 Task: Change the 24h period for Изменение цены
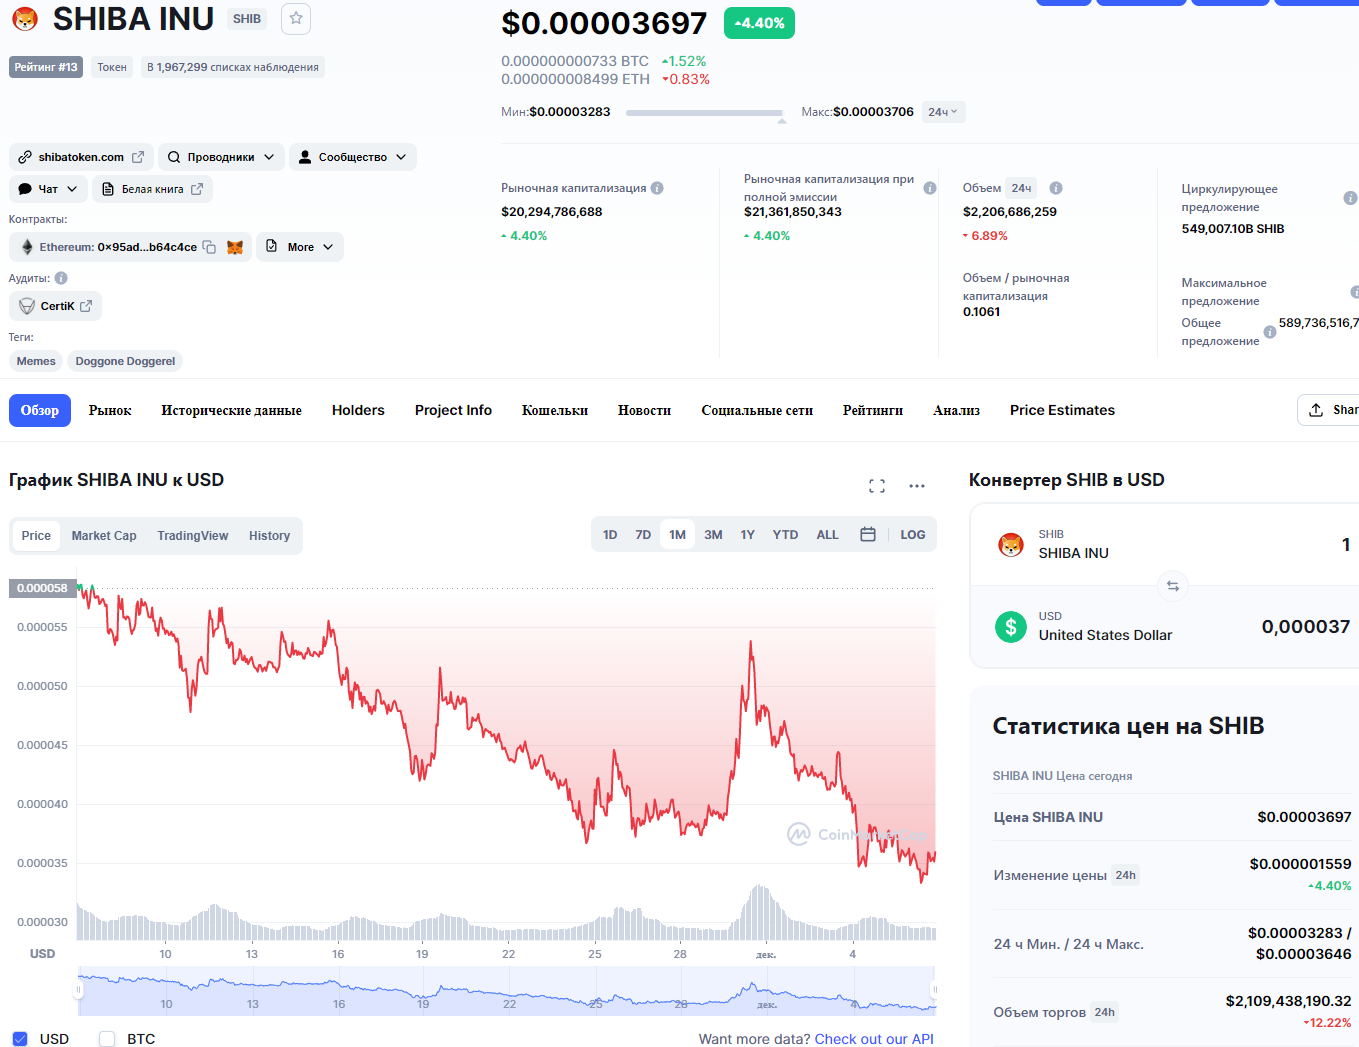[x=1126, y=875]
